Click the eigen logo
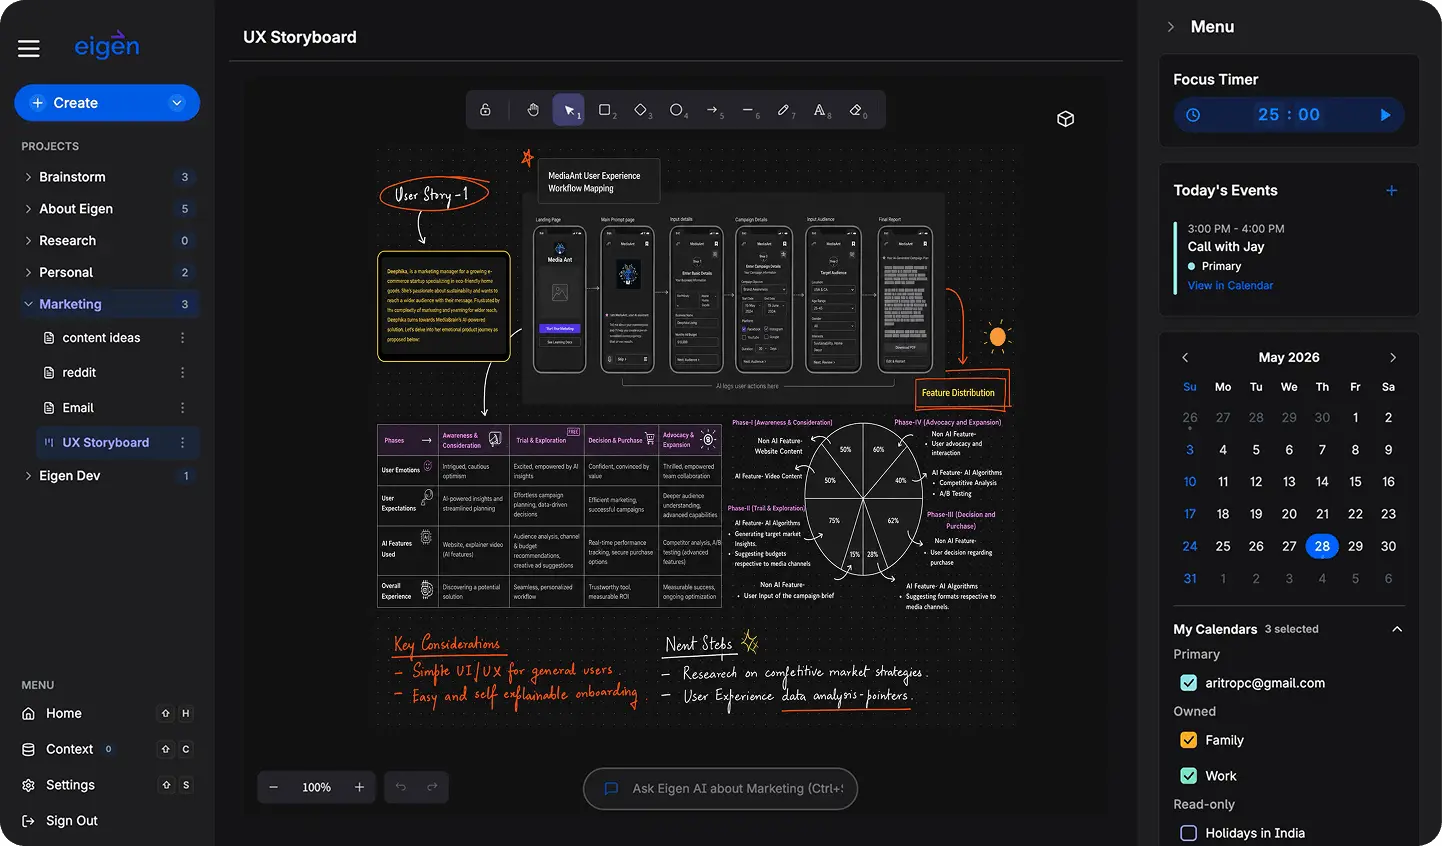The width and height of the screenshot is (1442, 846). click(107, 45)
